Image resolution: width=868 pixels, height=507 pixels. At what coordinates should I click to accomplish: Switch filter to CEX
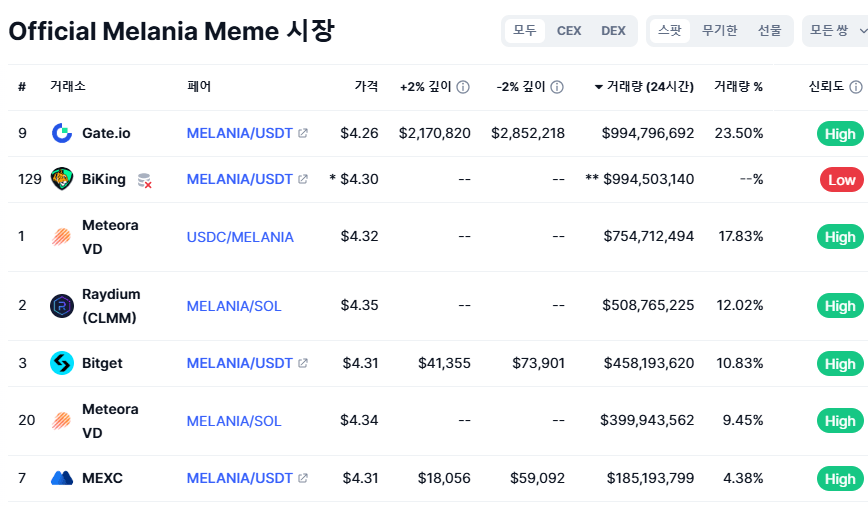[569, 30]
